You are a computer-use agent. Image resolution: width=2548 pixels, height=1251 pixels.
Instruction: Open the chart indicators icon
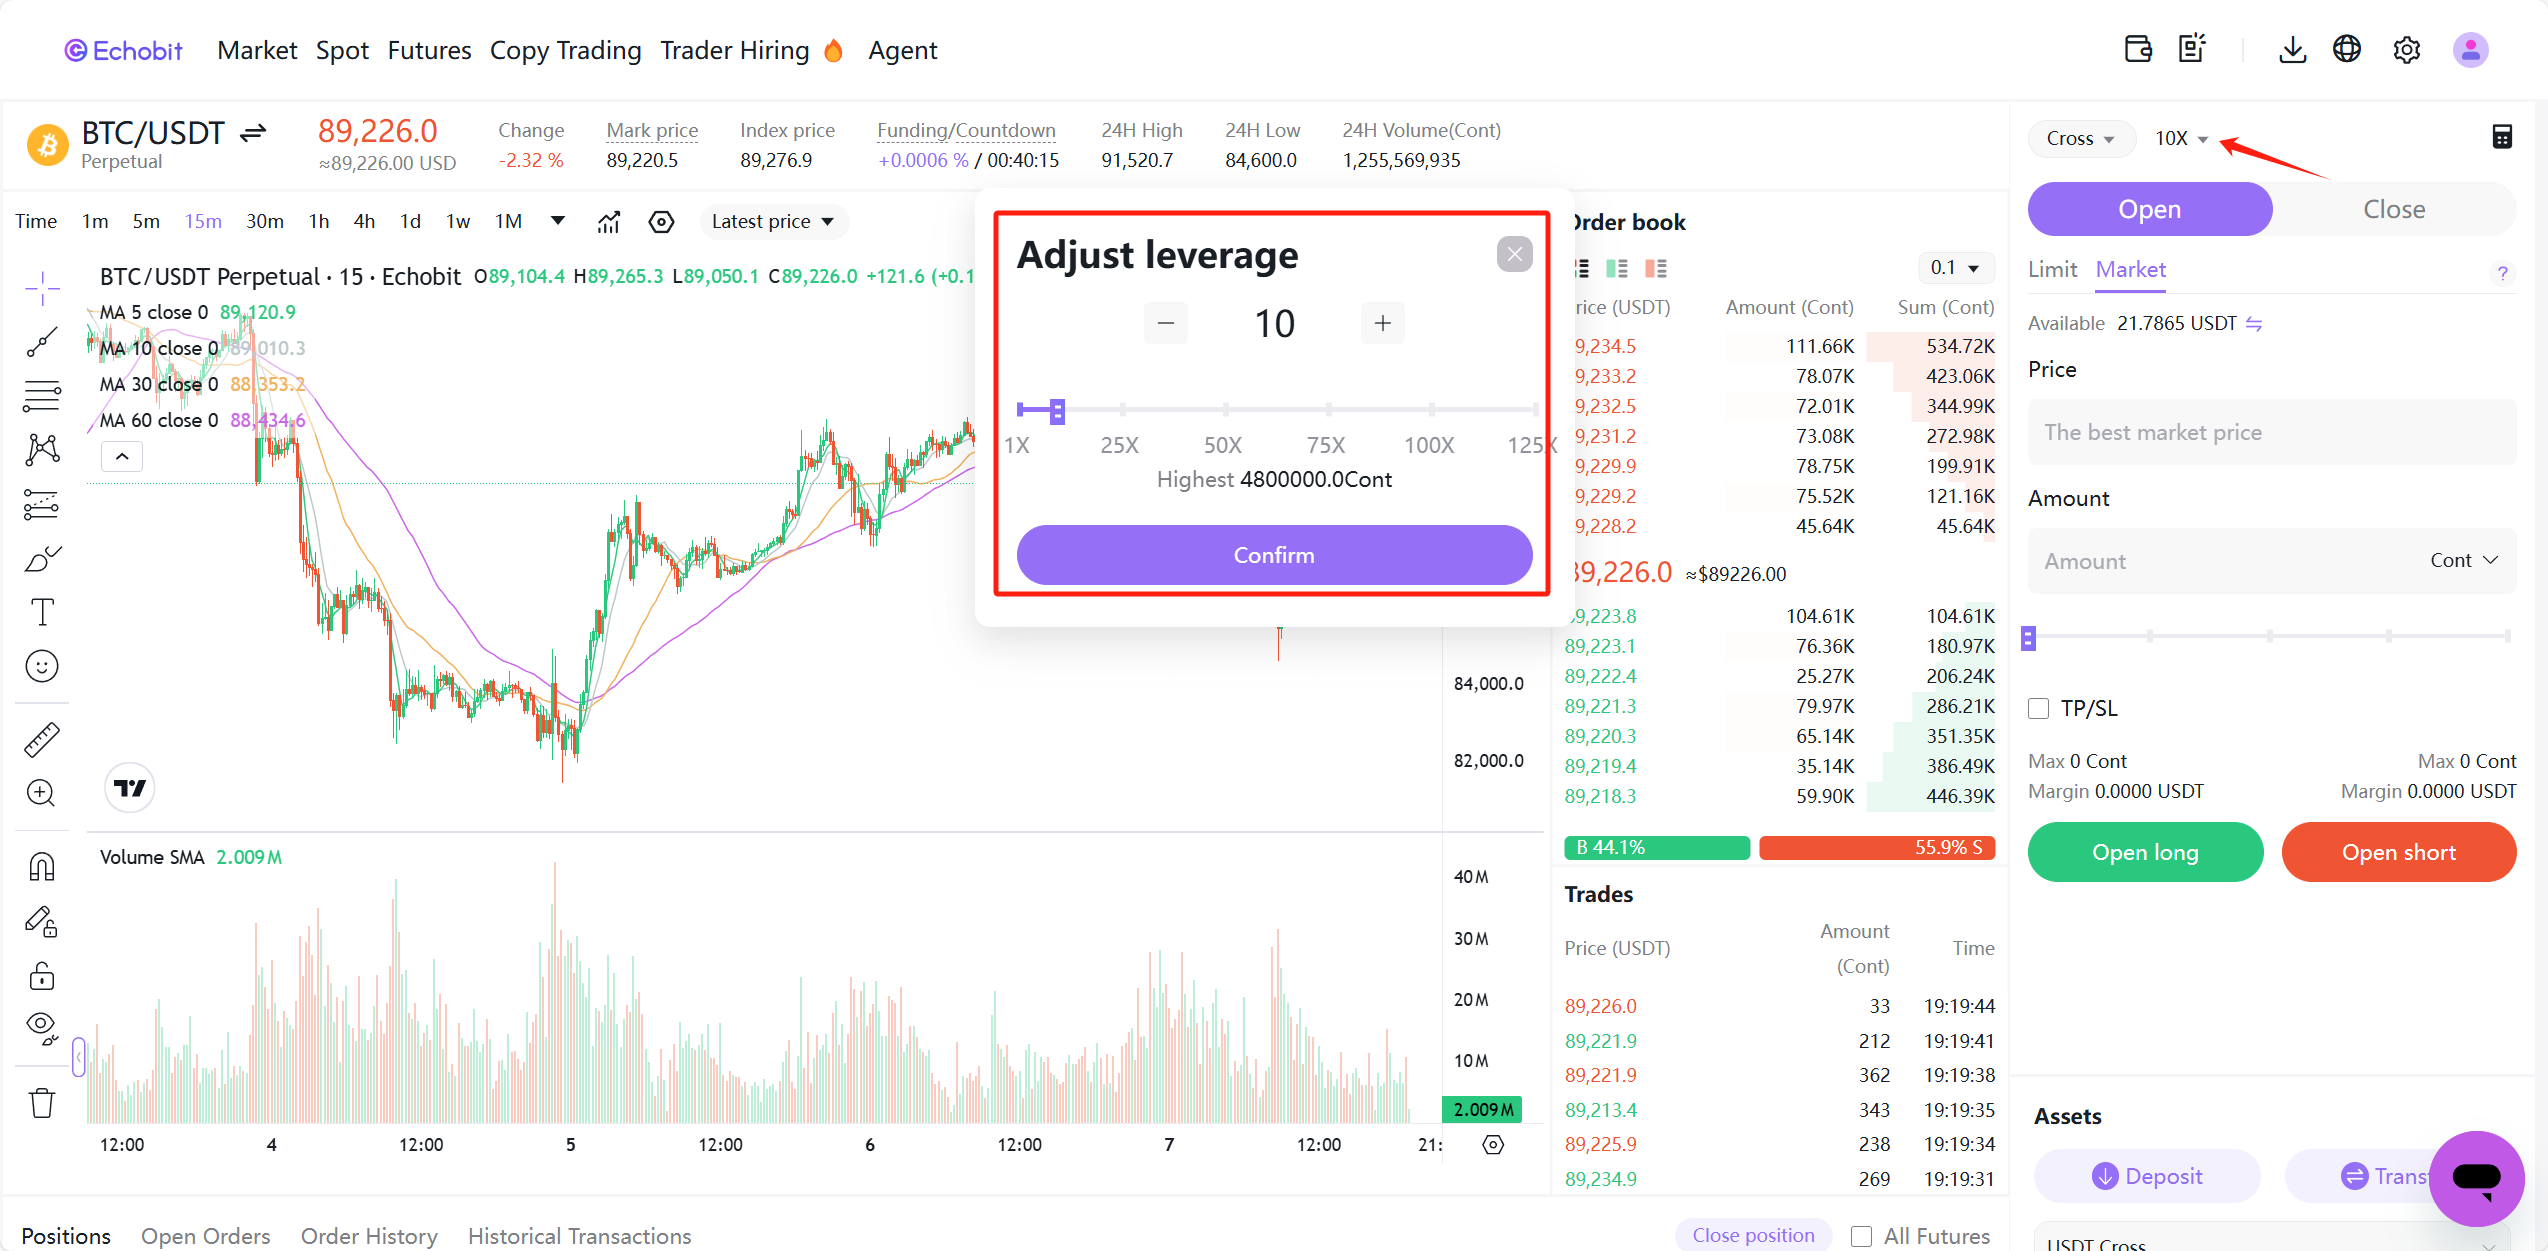(x=609, y=222)
